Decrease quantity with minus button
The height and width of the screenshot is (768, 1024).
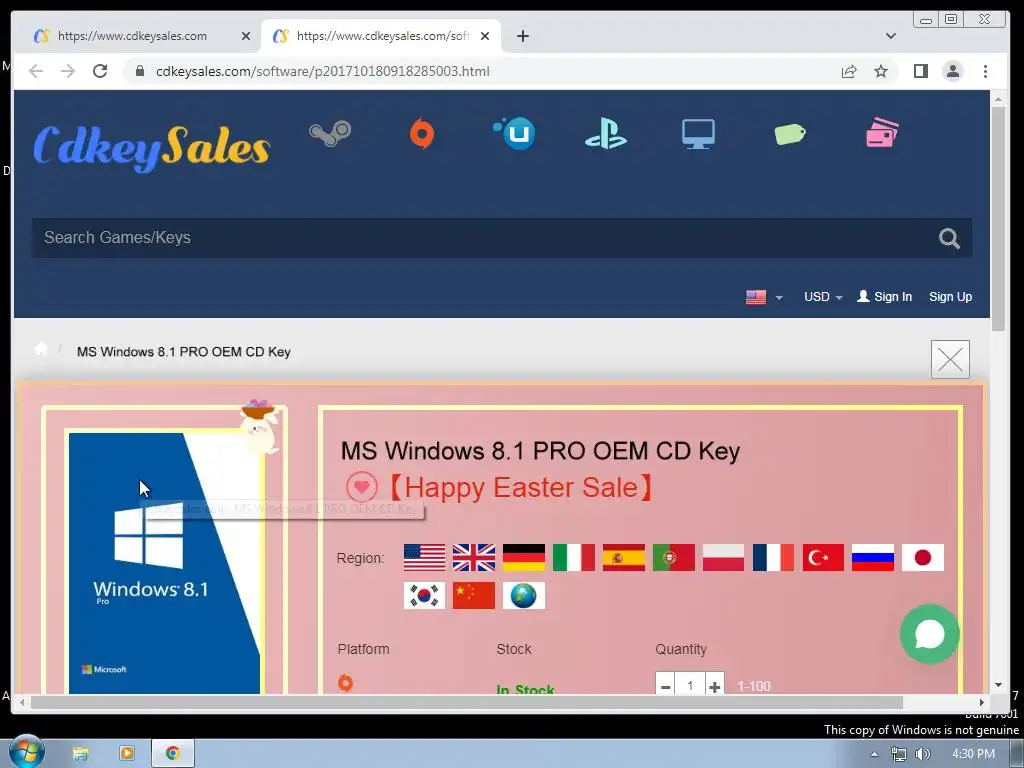pyautogui.click(x=665, y=686)
